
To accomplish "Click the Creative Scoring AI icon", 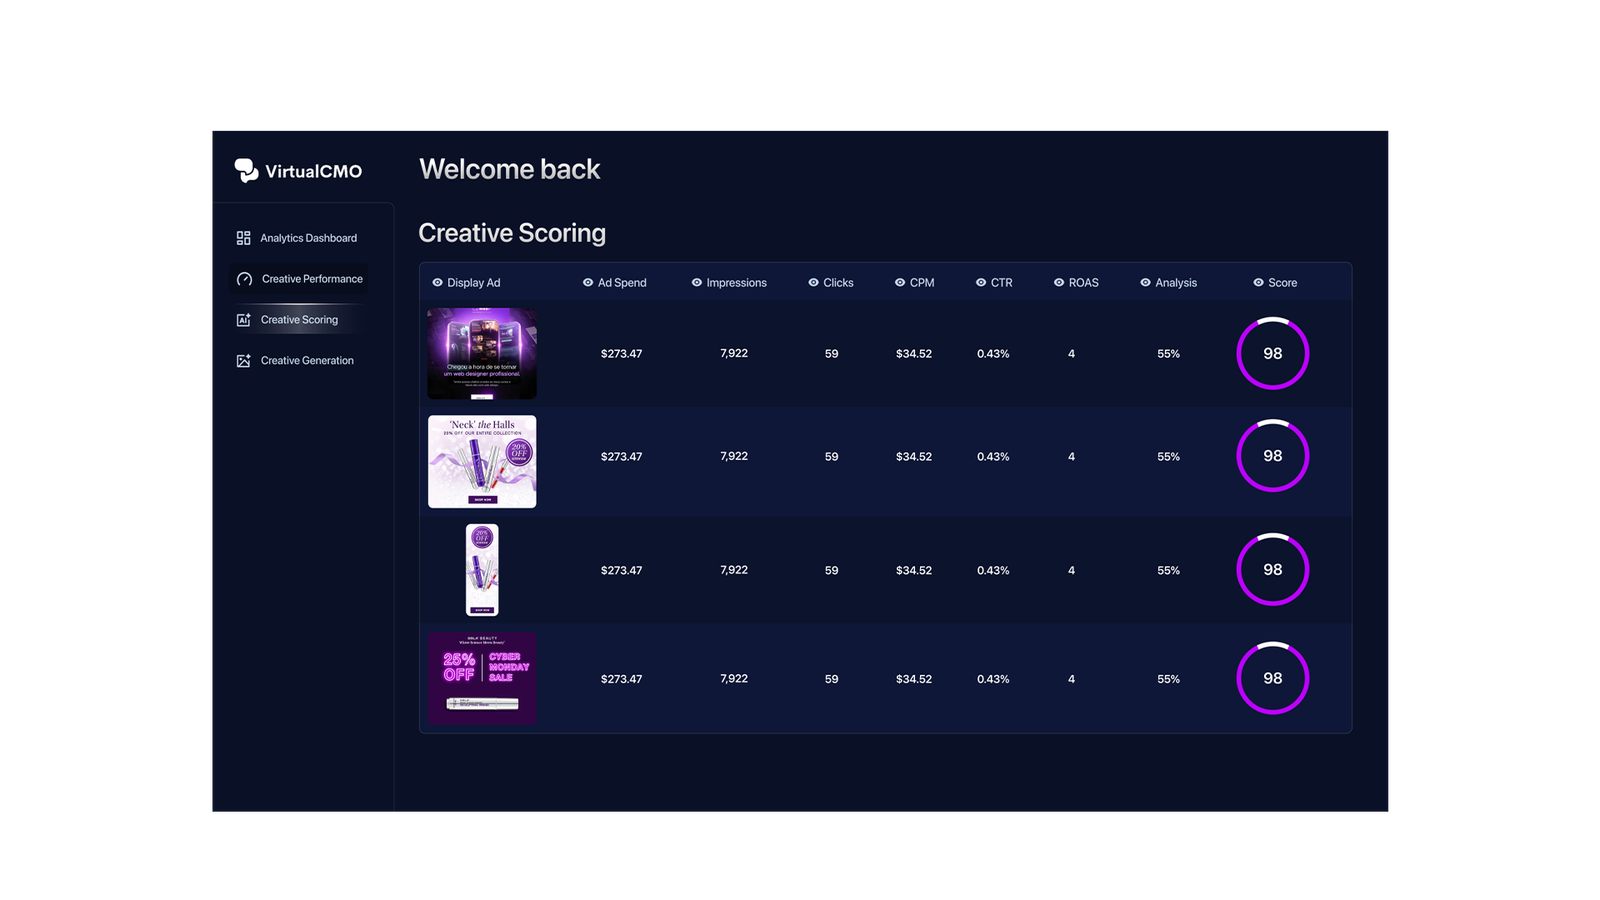I will (x=243, y=320).
